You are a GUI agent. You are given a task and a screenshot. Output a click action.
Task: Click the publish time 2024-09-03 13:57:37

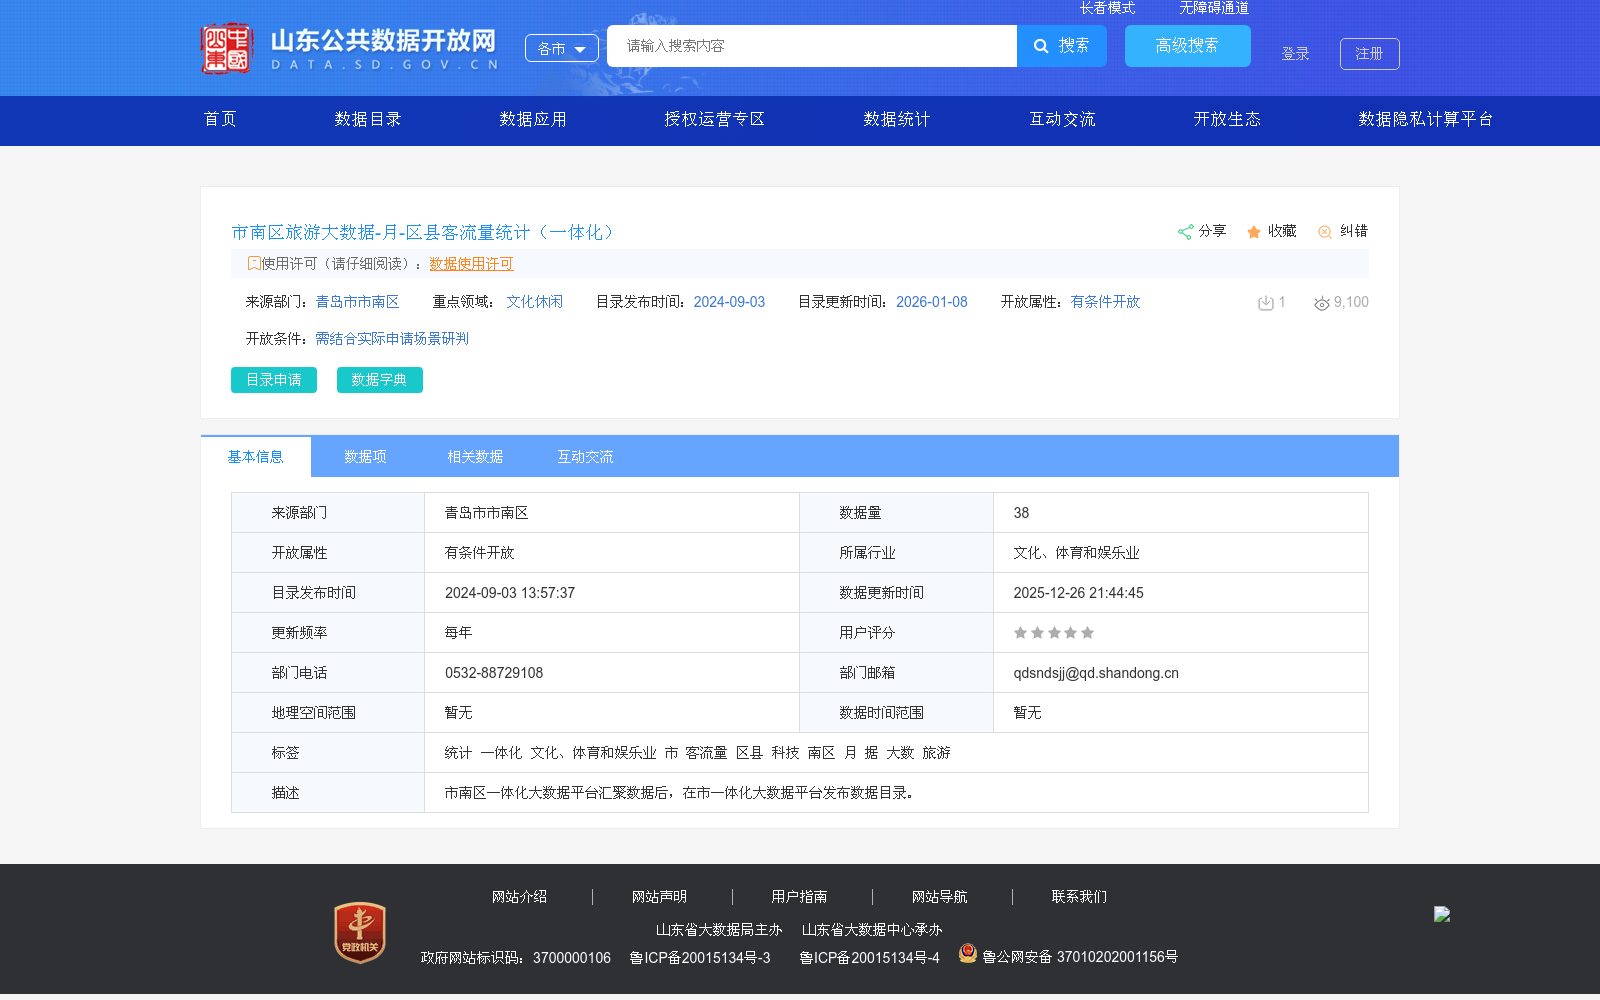tap(510, 593)
